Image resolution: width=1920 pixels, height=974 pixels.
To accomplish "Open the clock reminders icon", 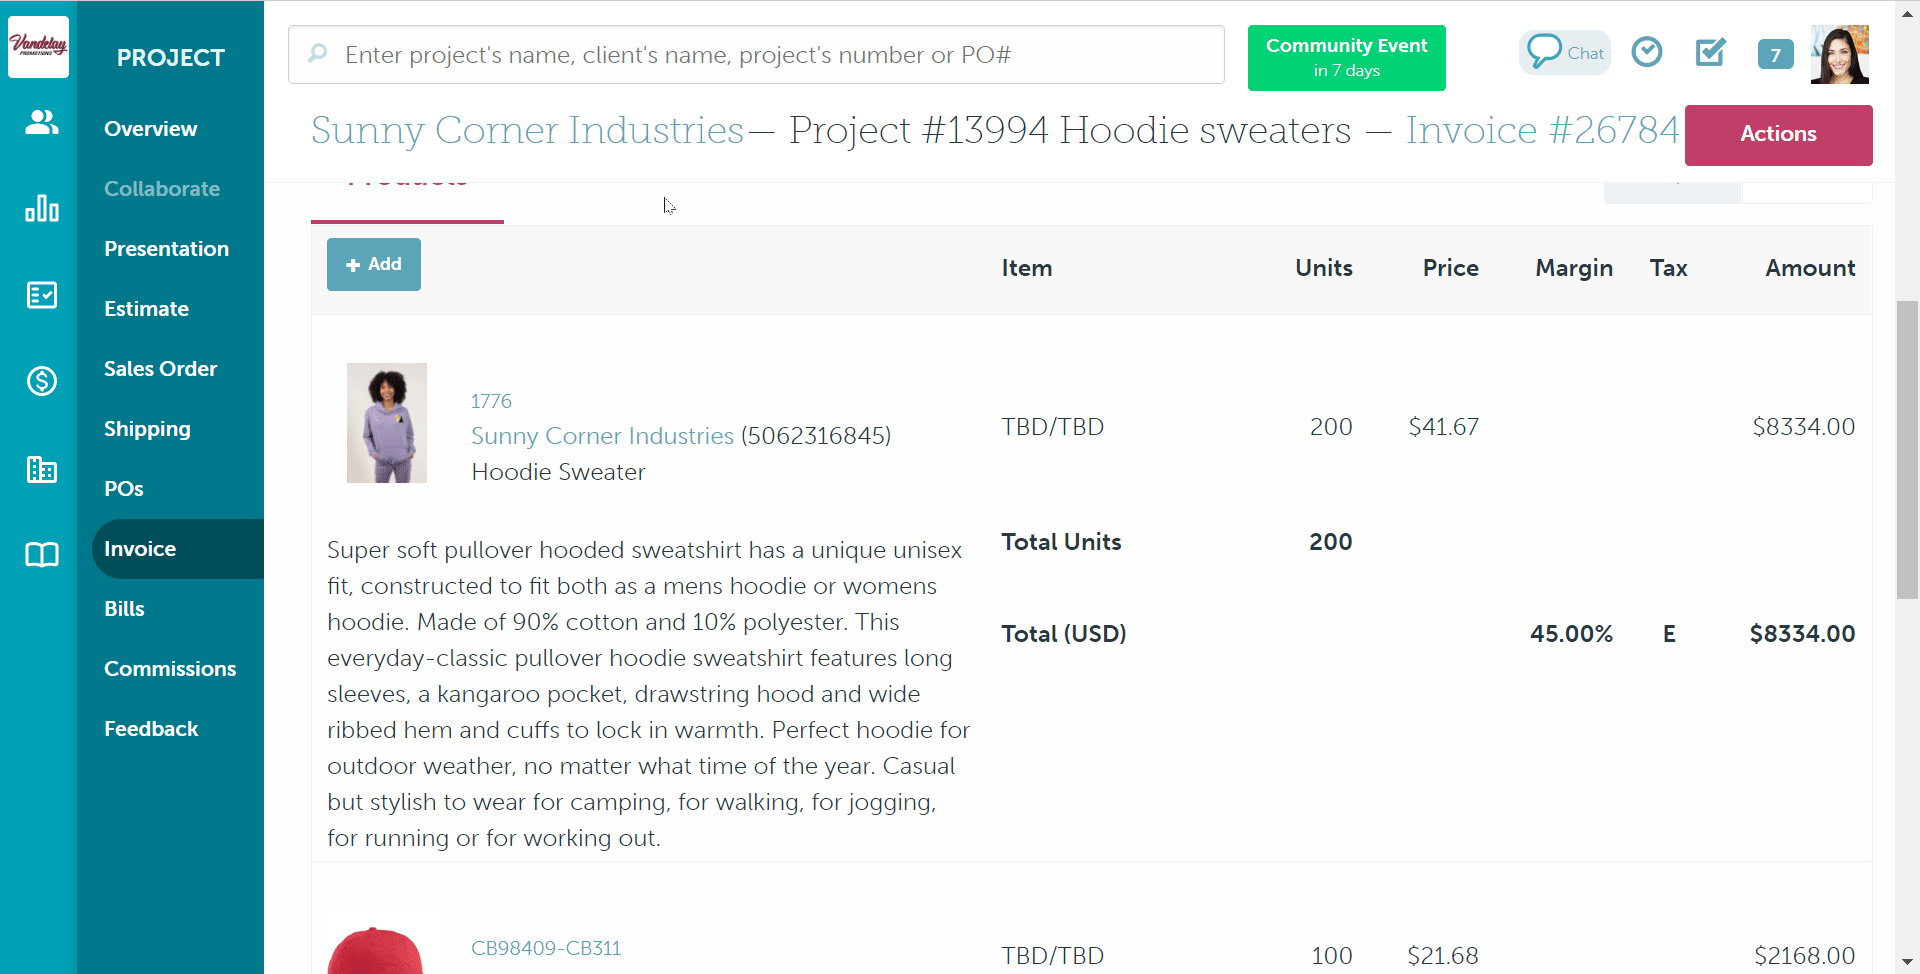I will (x=1646, y=52).
